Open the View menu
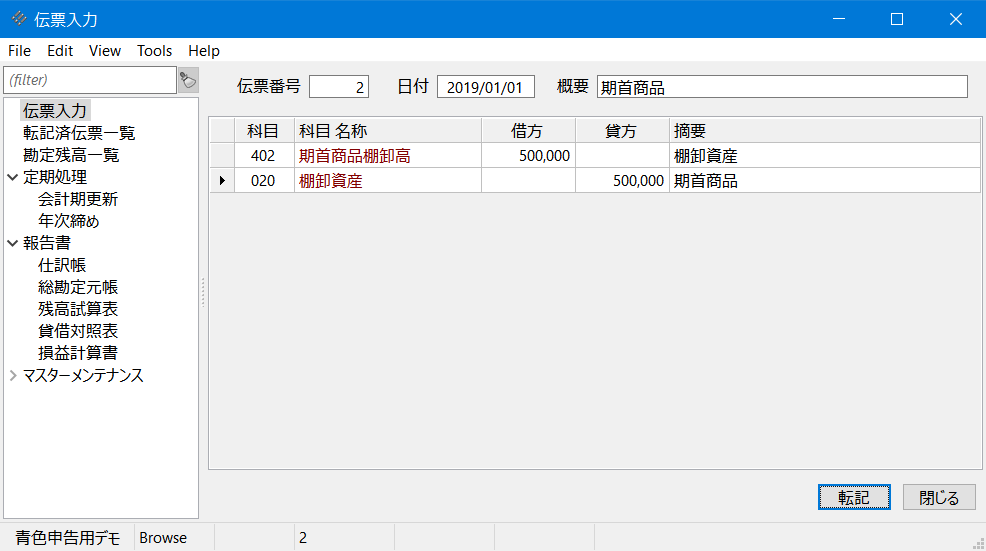Image resolution: width=986 pixels, height=551 pixels. (104, 51)
